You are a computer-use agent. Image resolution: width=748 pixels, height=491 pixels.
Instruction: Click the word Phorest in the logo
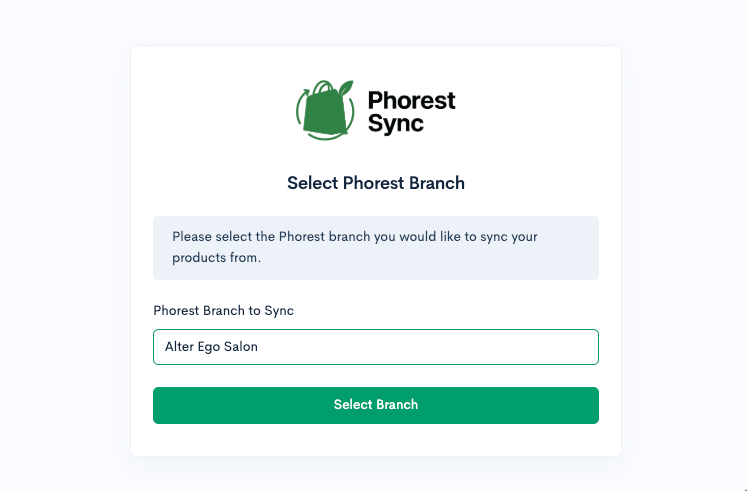coord(411,101)
